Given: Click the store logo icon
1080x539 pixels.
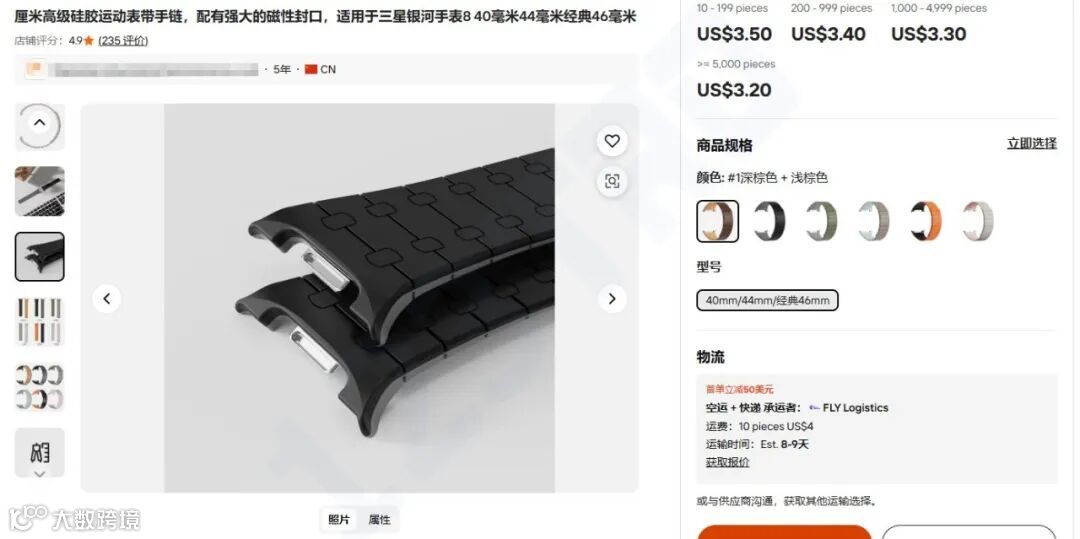Looking at the screenshot, I should click(x=36, y=70).
